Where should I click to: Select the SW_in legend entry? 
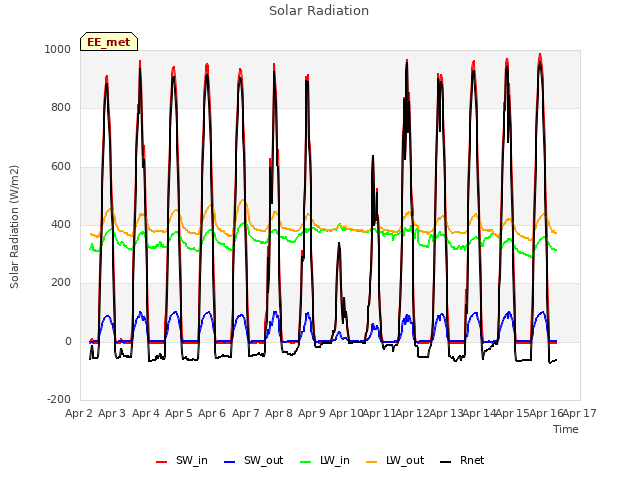pos(182,460)
